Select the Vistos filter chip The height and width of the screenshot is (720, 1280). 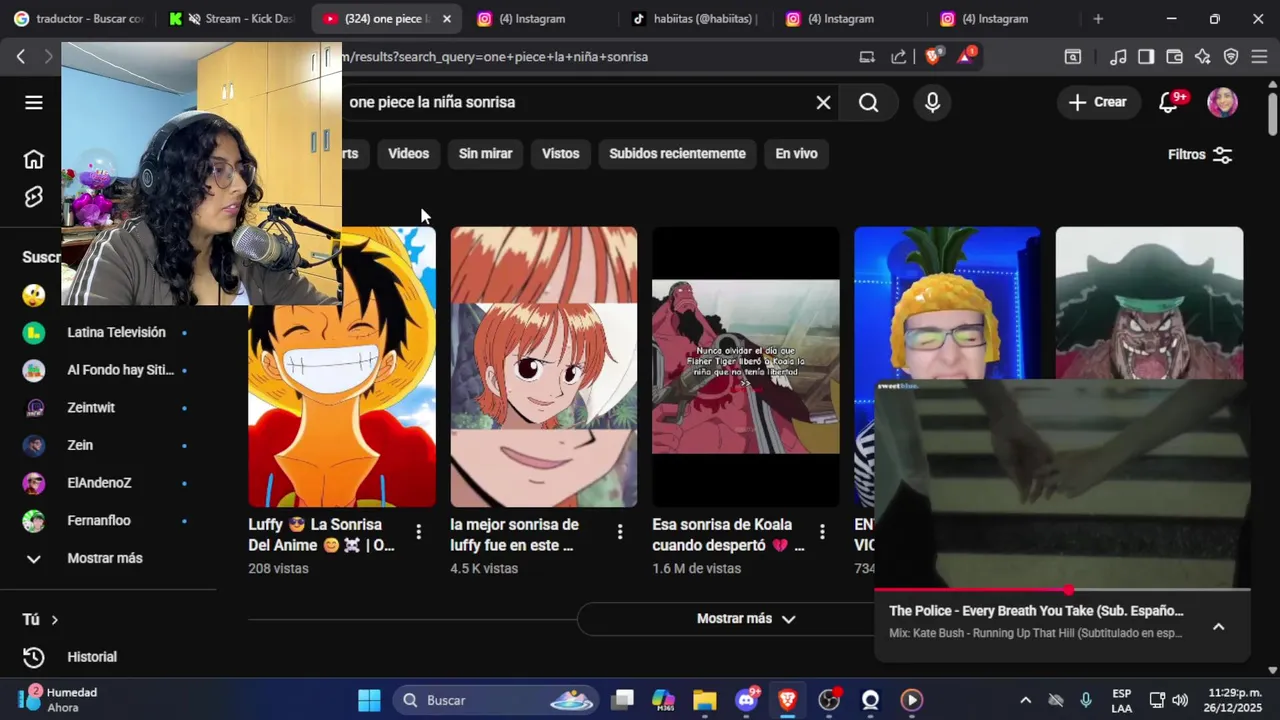(x=560, y=154)
